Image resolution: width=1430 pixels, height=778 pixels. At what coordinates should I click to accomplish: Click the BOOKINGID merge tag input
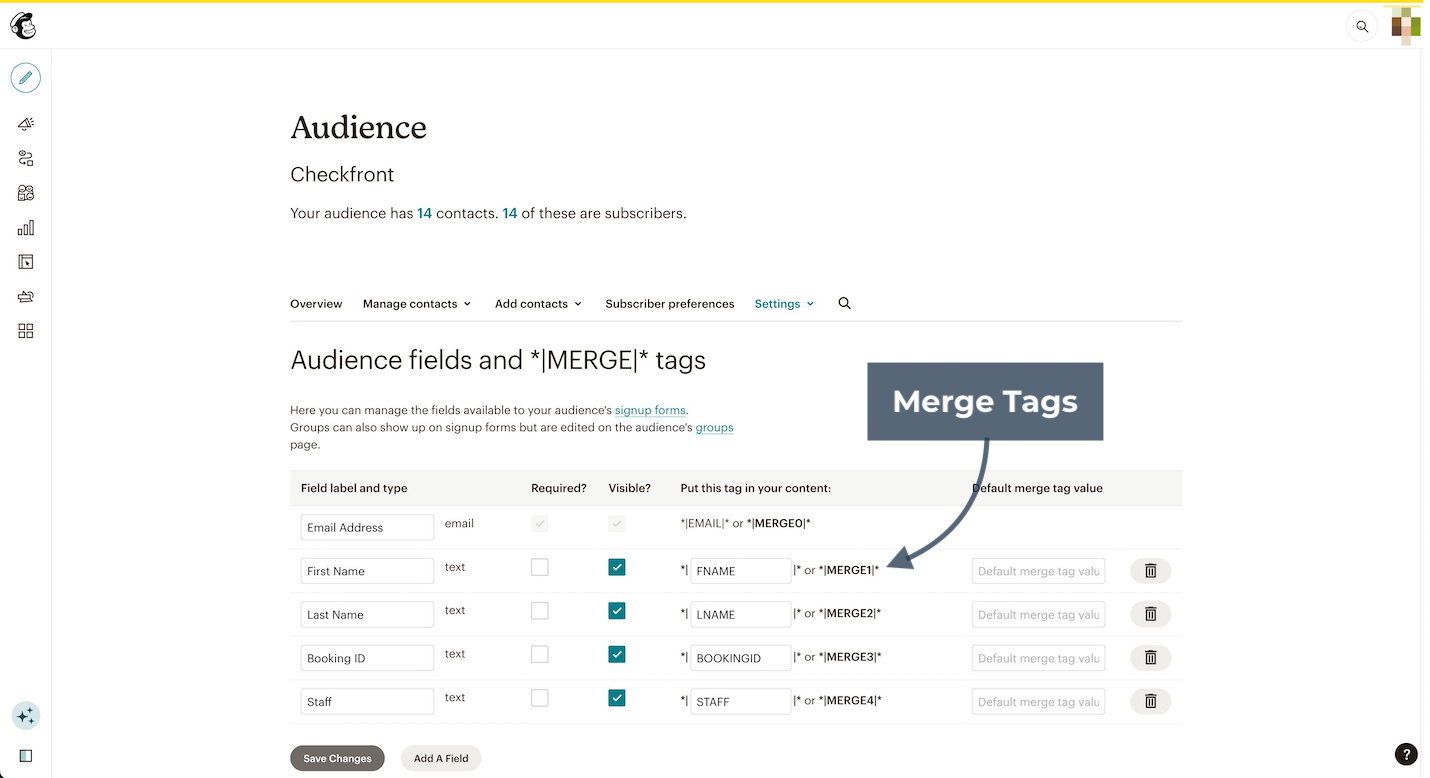[741, 658]
